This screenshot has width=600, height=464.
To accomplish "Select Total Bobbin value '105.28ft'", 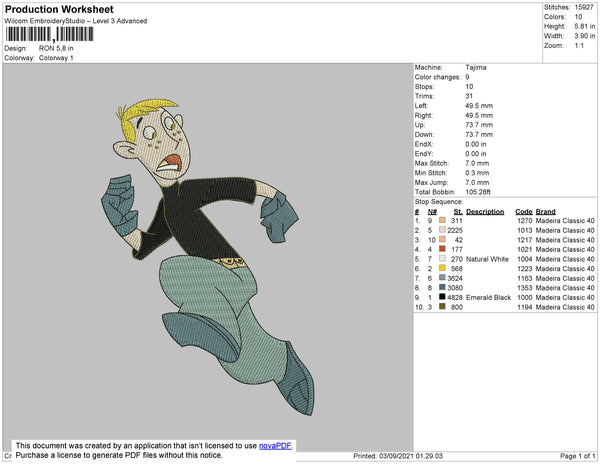I will (x=478, y=192).
